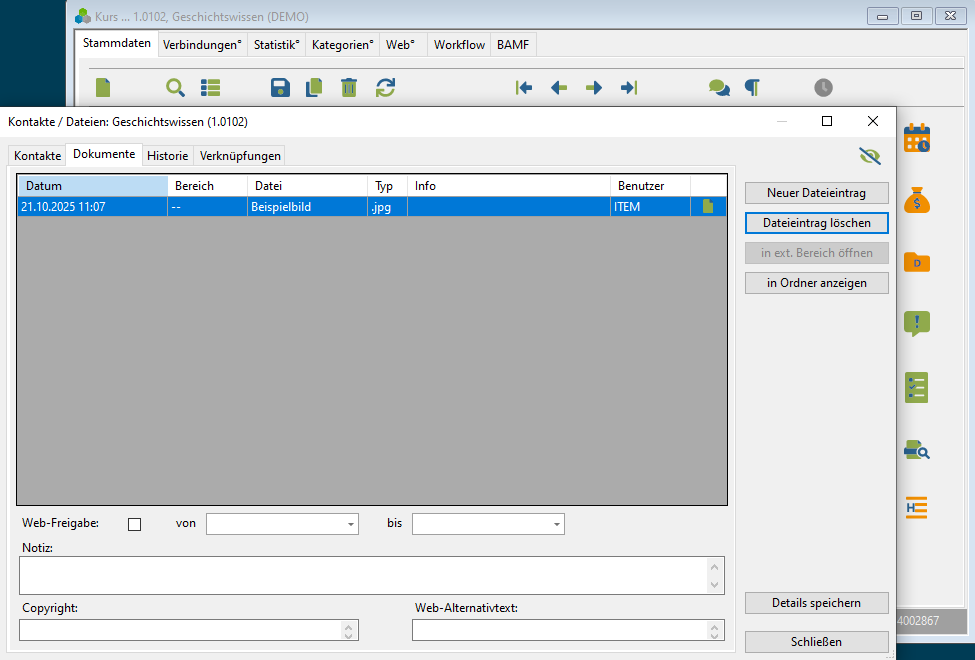Open the money bag sidebar icon
The height and width of the screenshot is (660, 975).
(917, 200)
